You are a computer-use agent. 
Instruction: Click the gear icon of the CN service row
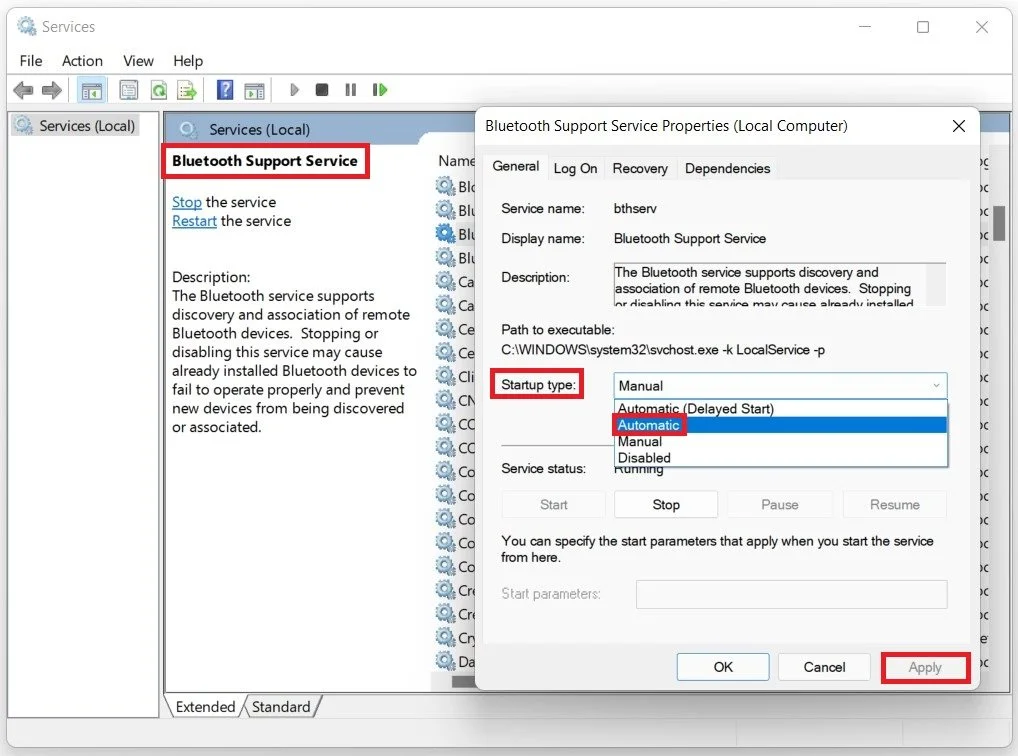[445, 399]
